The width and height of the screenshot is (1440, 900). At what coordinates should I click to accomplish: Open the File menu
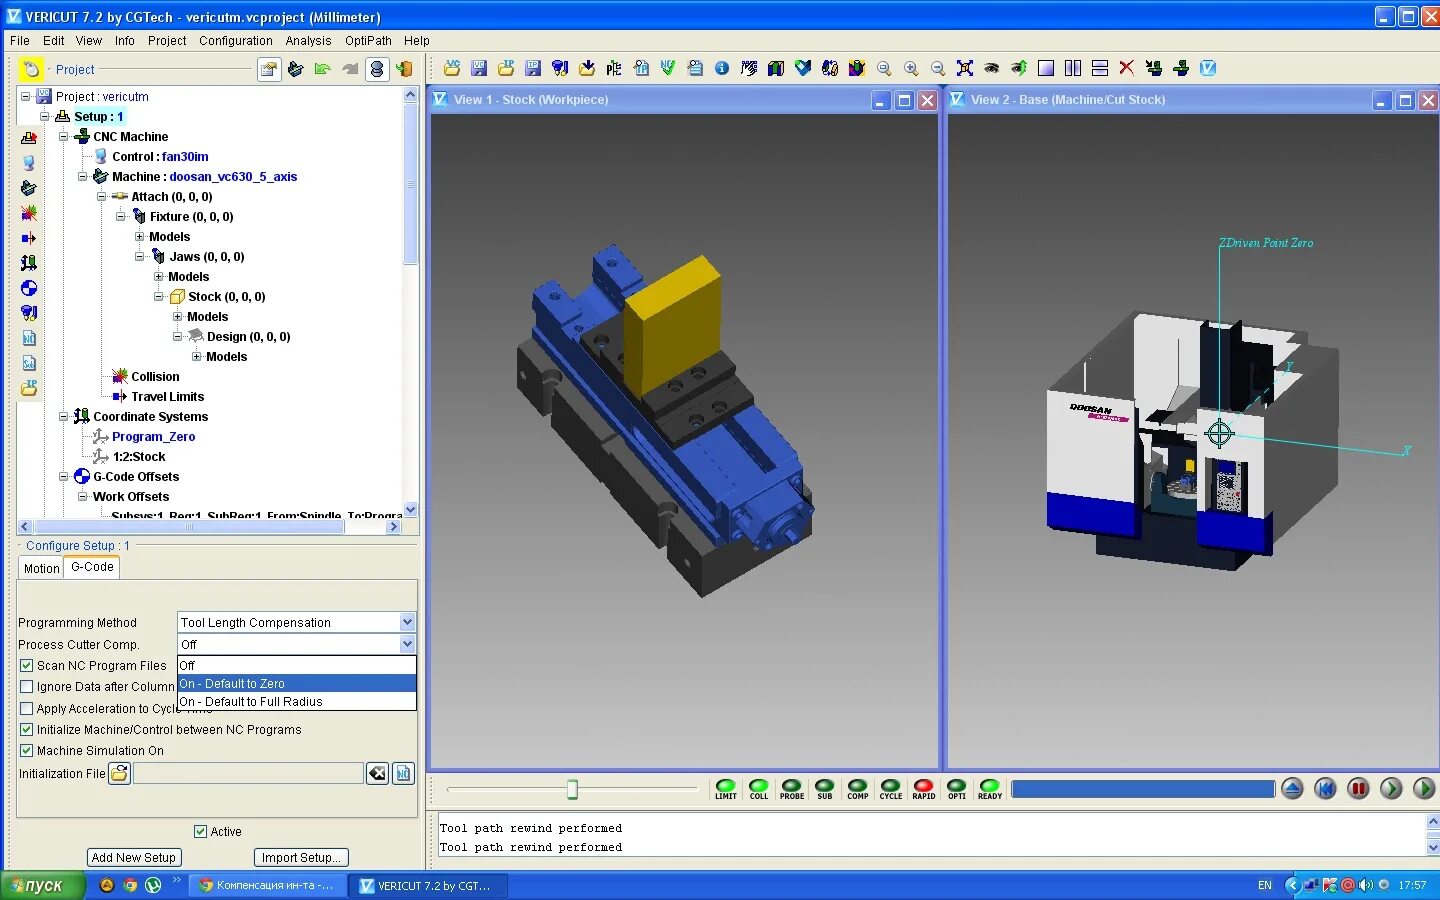click(20, 41)
